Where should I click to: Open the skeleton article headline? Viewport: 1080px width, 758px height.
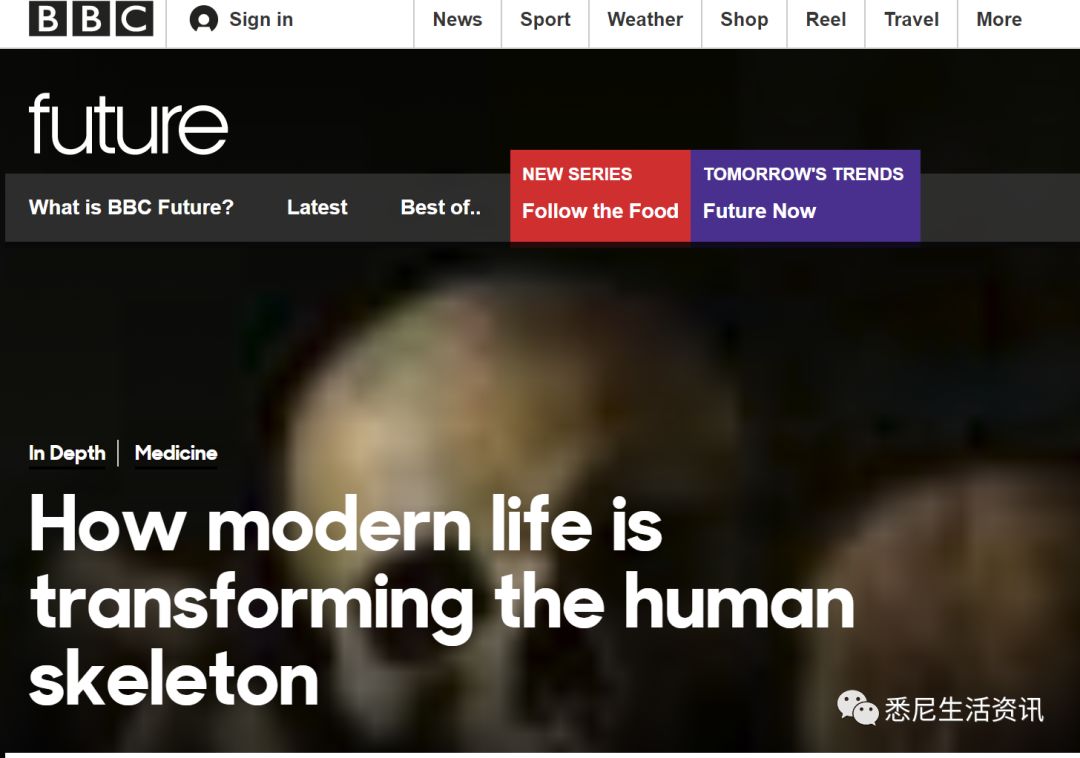[x=441, y=600]
